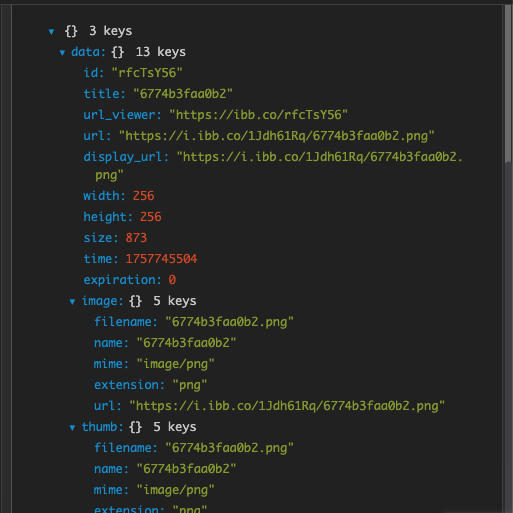Click the title key label
The image size is (513, 513).
click(104, 94)
